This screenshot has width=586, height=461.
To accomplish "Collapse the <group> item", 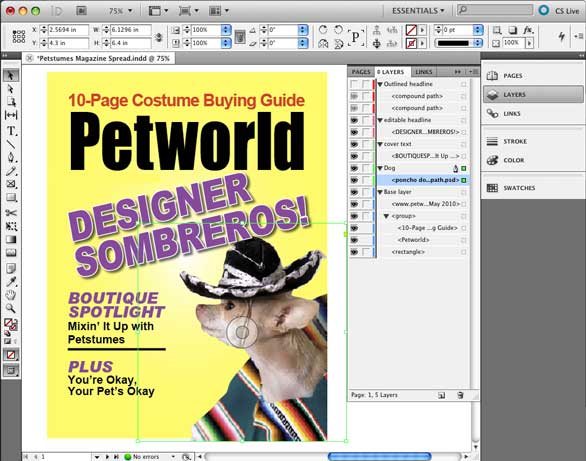I will click(x=386, y=216).
